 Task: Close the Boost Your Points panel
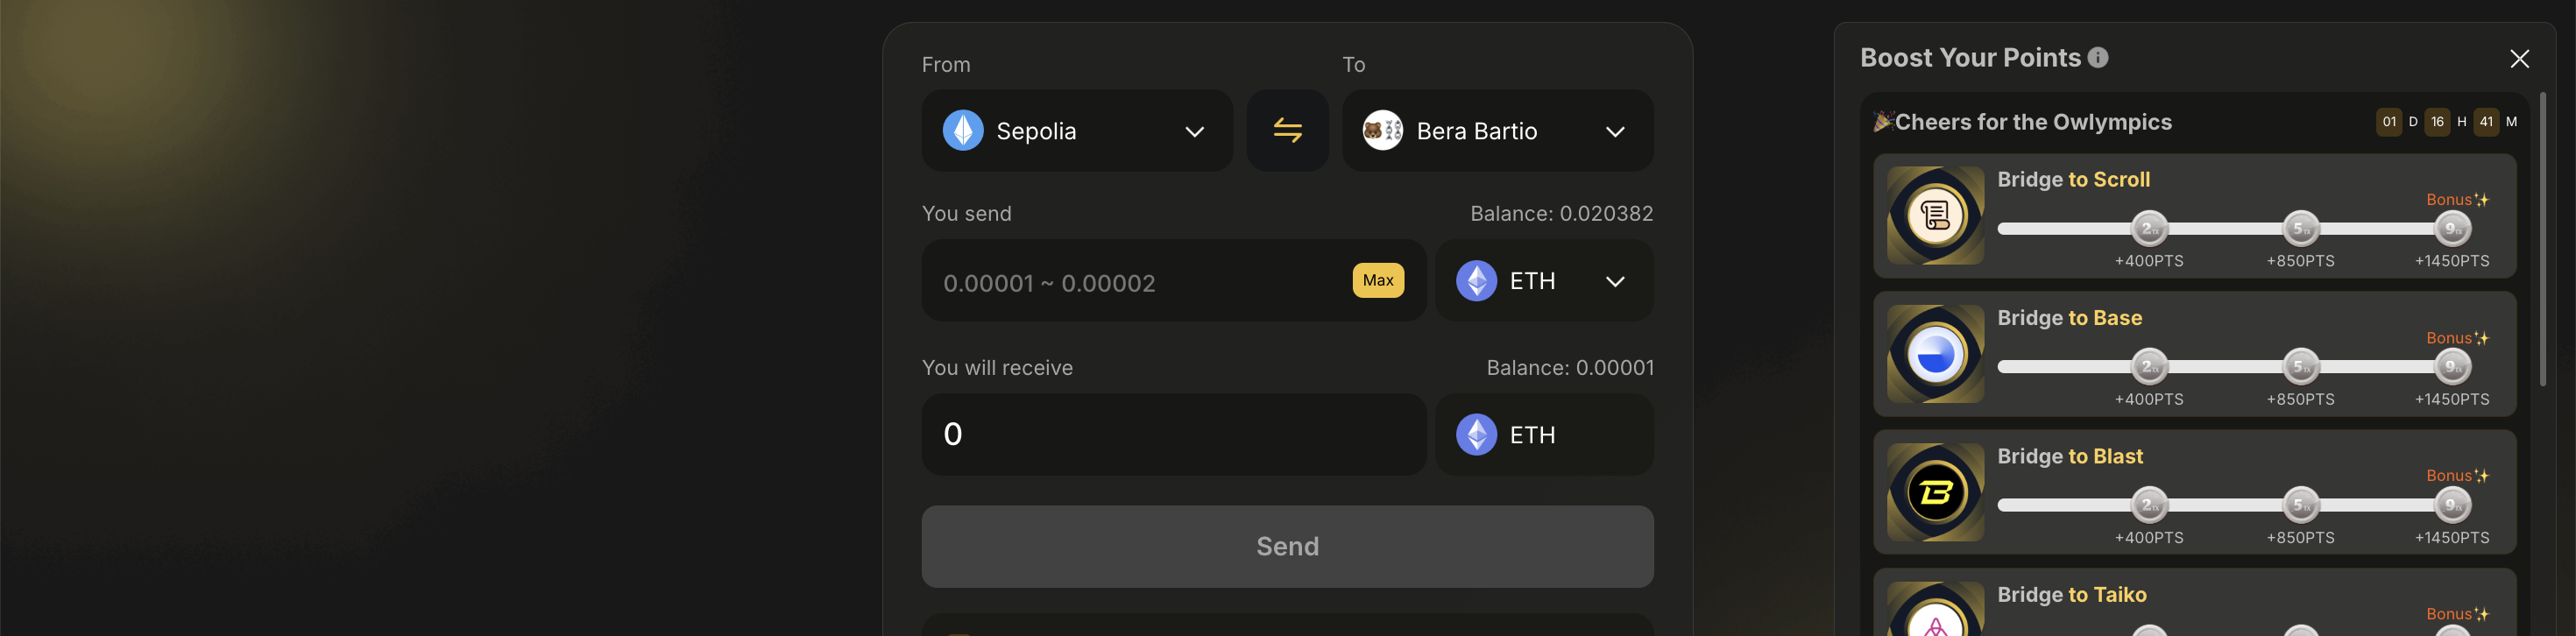pyautogui.click(x=2519, y=59)
